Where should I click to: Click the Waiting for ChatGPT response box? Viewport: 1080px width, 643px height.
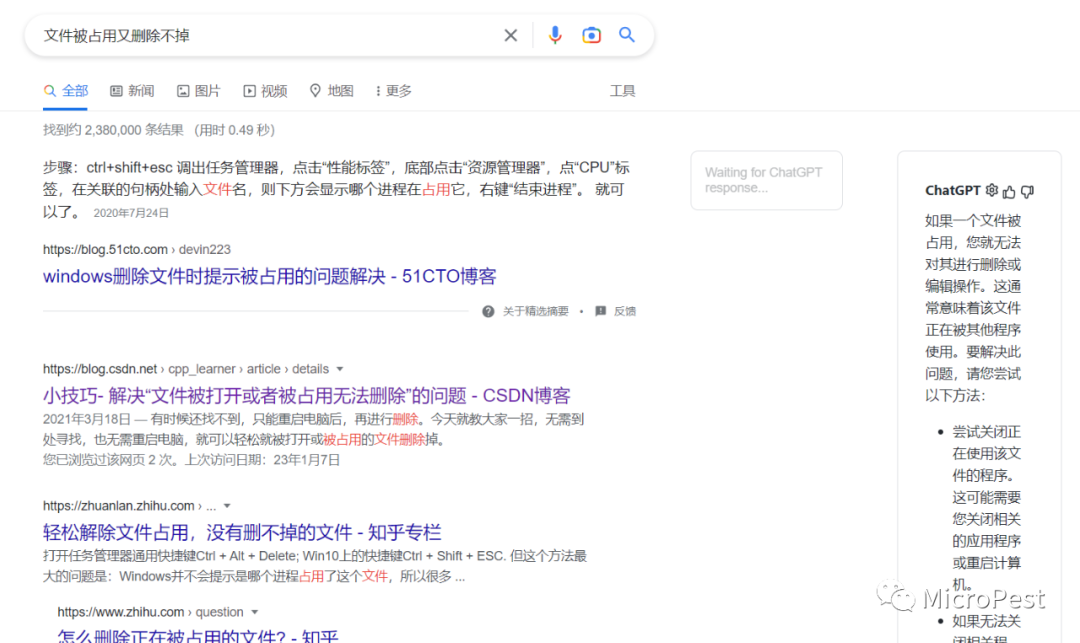click(x=767, y=180)
